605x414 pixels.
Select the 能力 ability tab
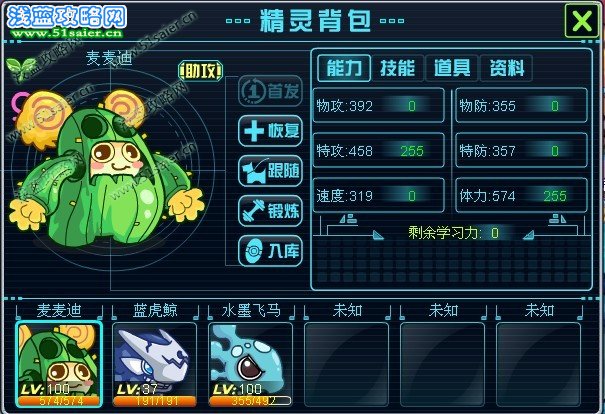pos(344,68)
